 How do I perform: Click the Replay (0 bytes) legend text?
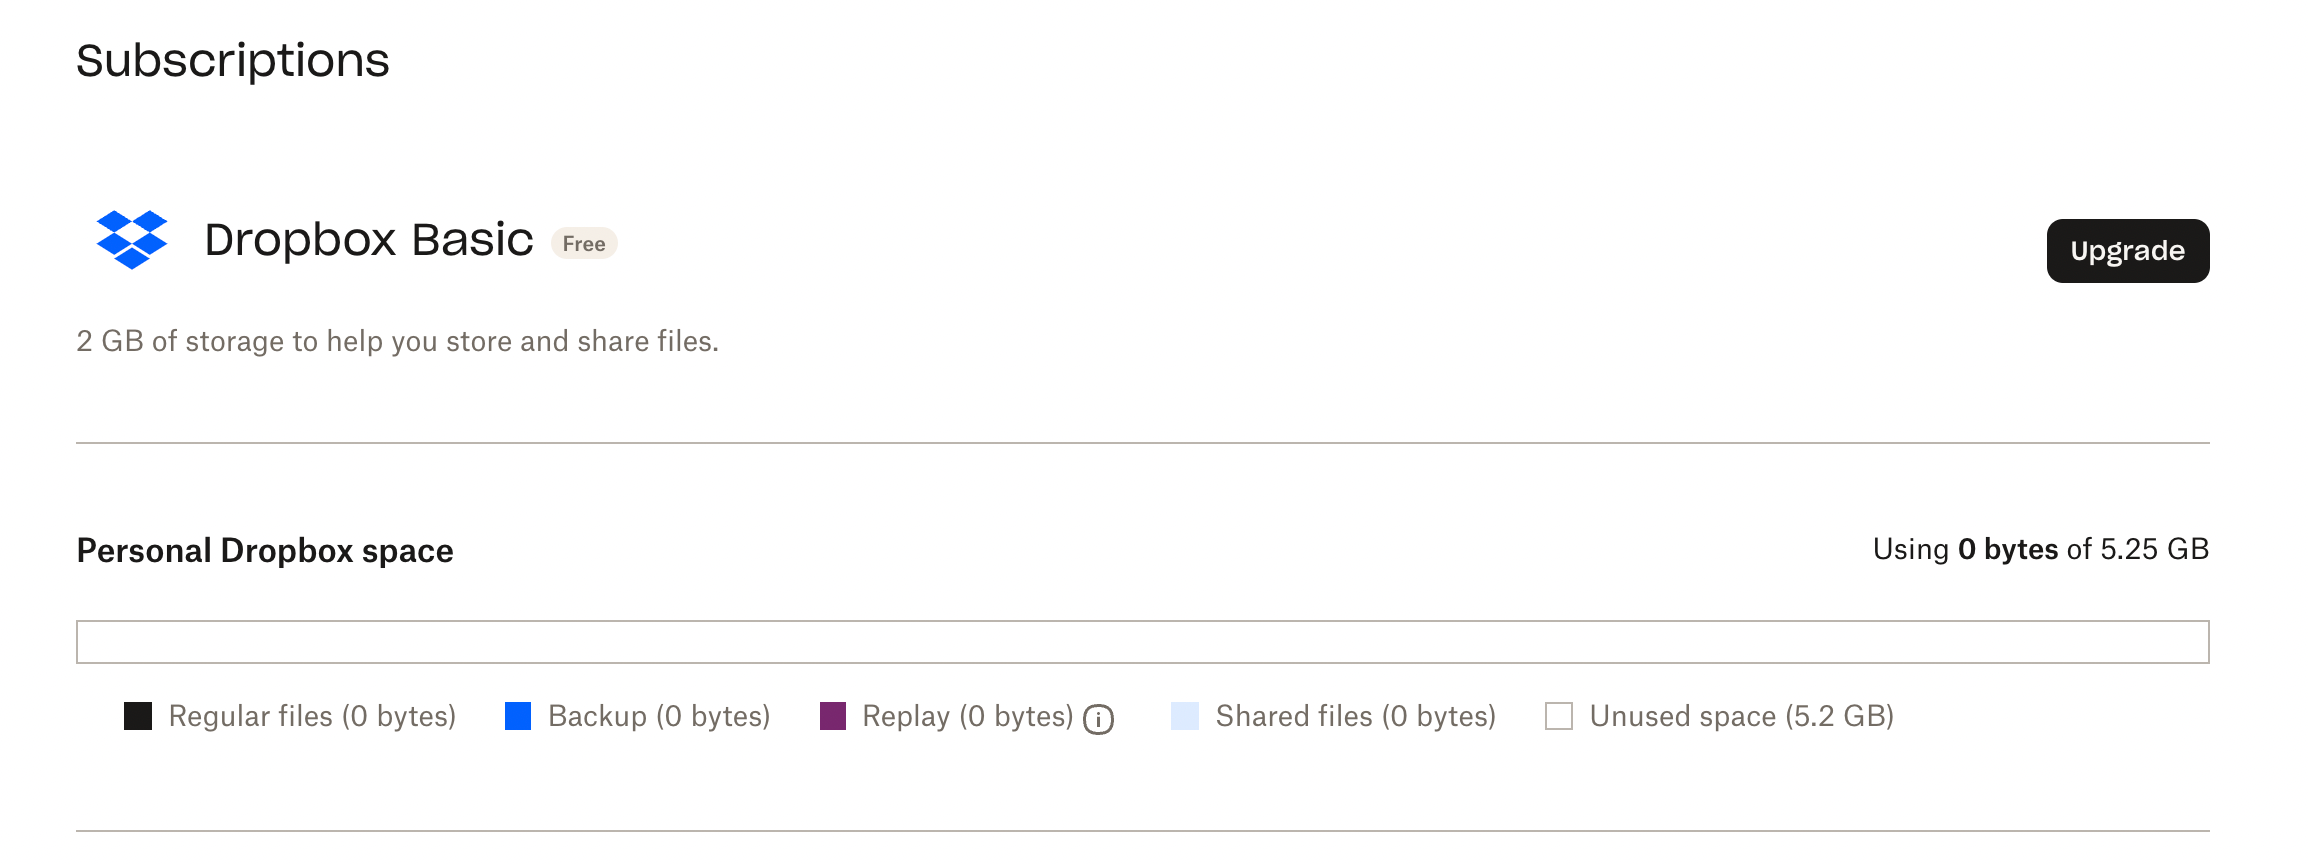[x=967, y=716]
